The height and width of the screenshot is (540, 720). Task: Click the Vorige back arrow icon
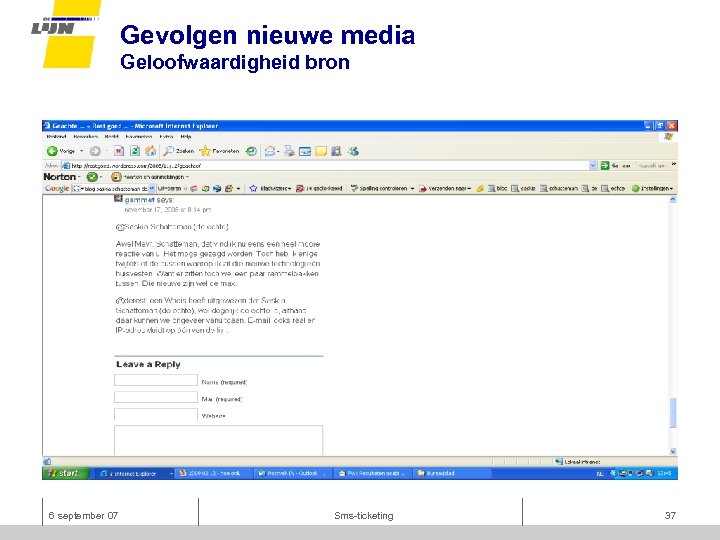52,151
